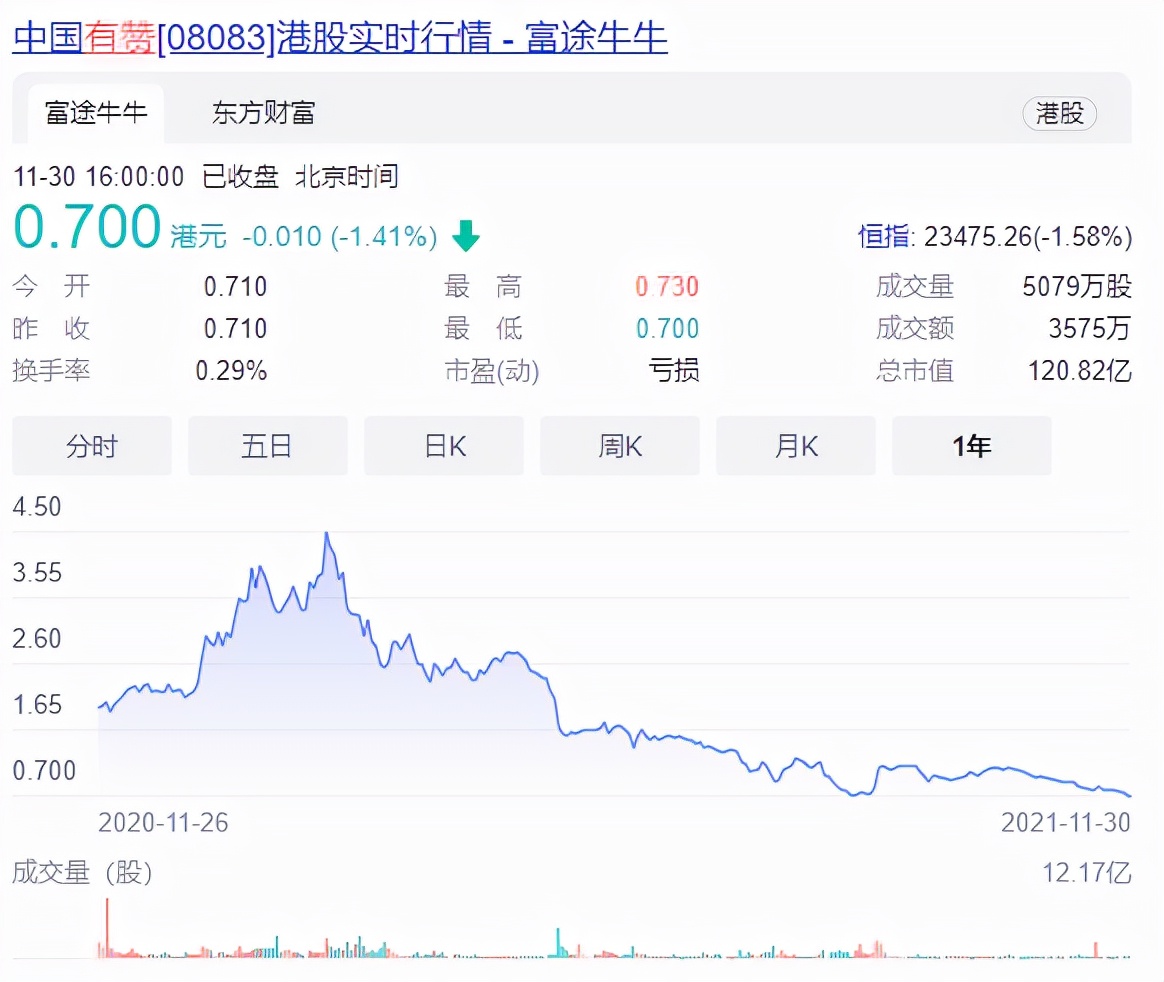This screenshot has height=982, width=1164.
Task: Click the end date 2021-11-30 label
Action: point(1066,823)
